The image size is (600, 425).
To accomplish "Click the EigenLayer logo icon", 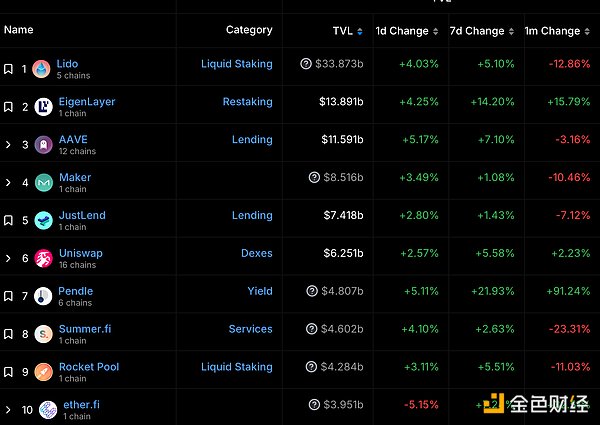I will click(x=44, y=107).
